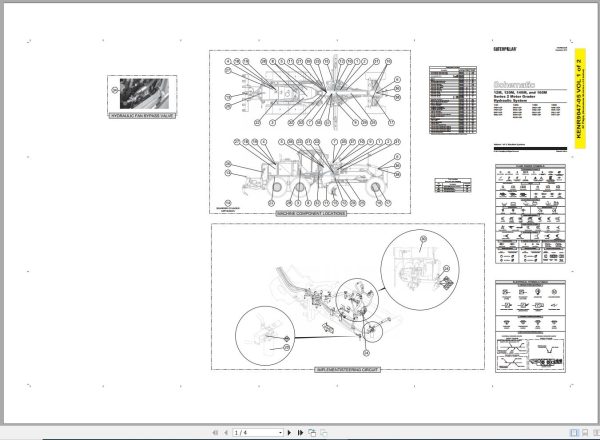This screenshot has height=440, width=600.
Task: Go to the previous view
Action: point(312,433)
